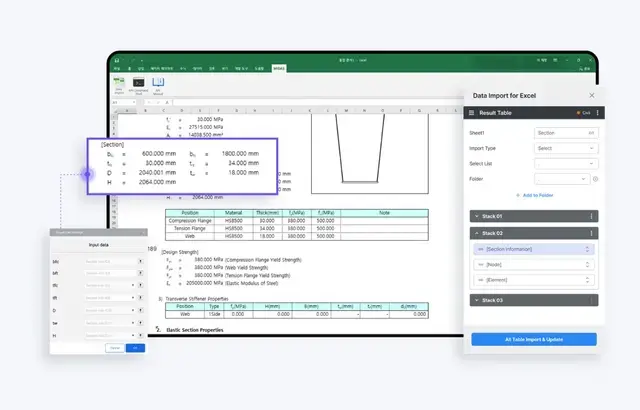Click the info icon beside Folder
Screen dimensions: 640x410
(x=596, y=179)
